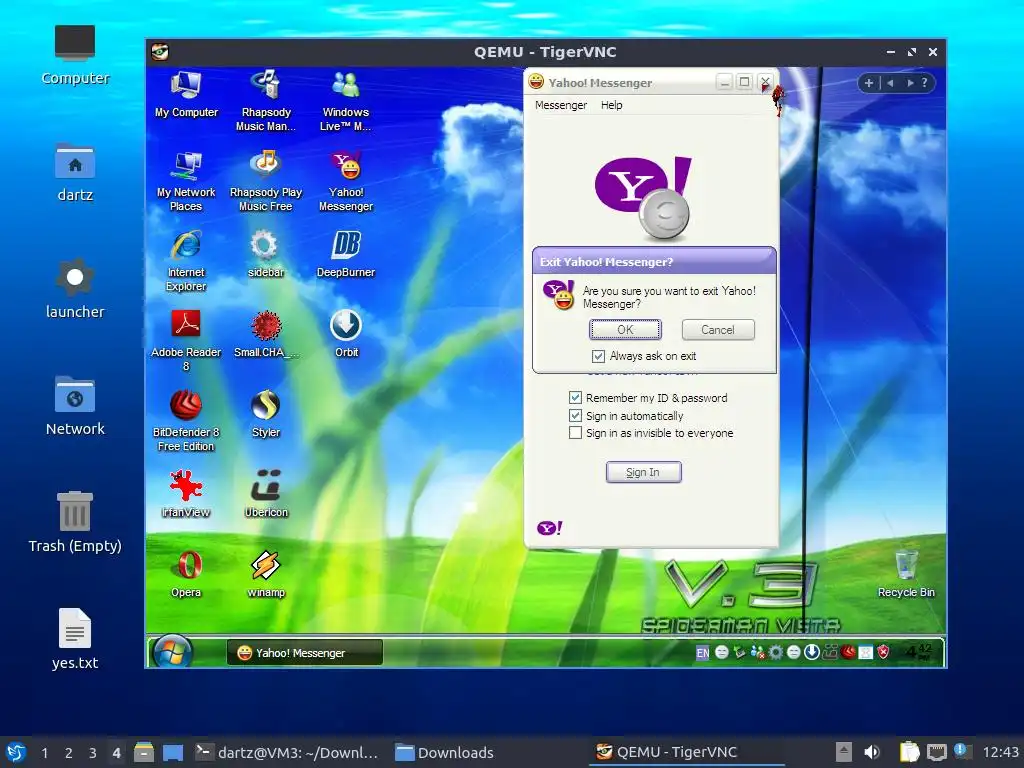Switch to dartz@VM3 terminal taskbar entry
Viewport: 1024px width, 768px height.
click(x=286, y=753)
